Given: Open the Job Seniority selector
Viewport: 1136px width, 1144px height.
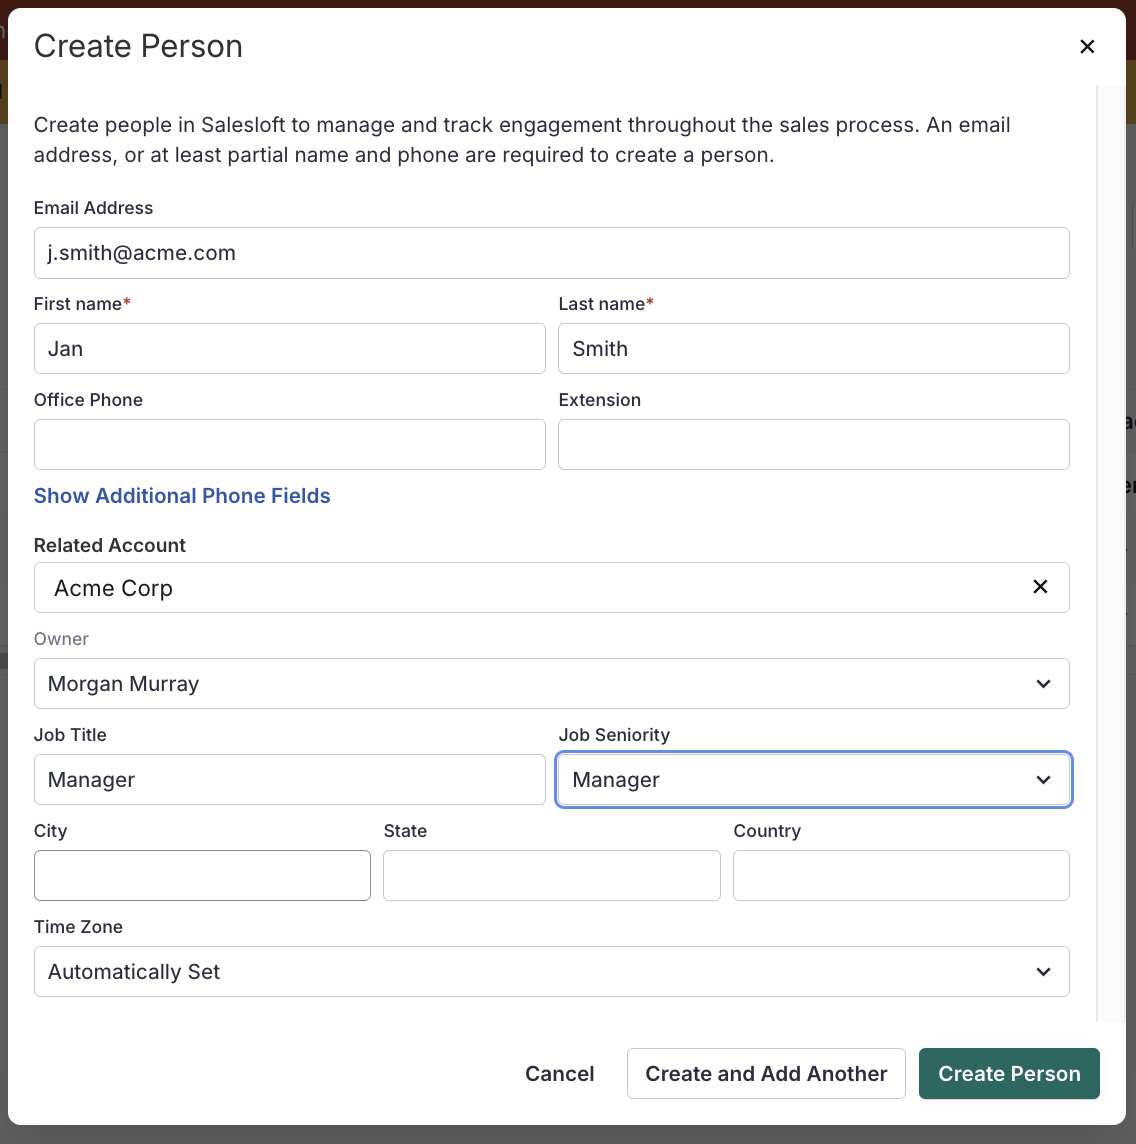Looking at the screenshot, I should [x=813, y=780].
